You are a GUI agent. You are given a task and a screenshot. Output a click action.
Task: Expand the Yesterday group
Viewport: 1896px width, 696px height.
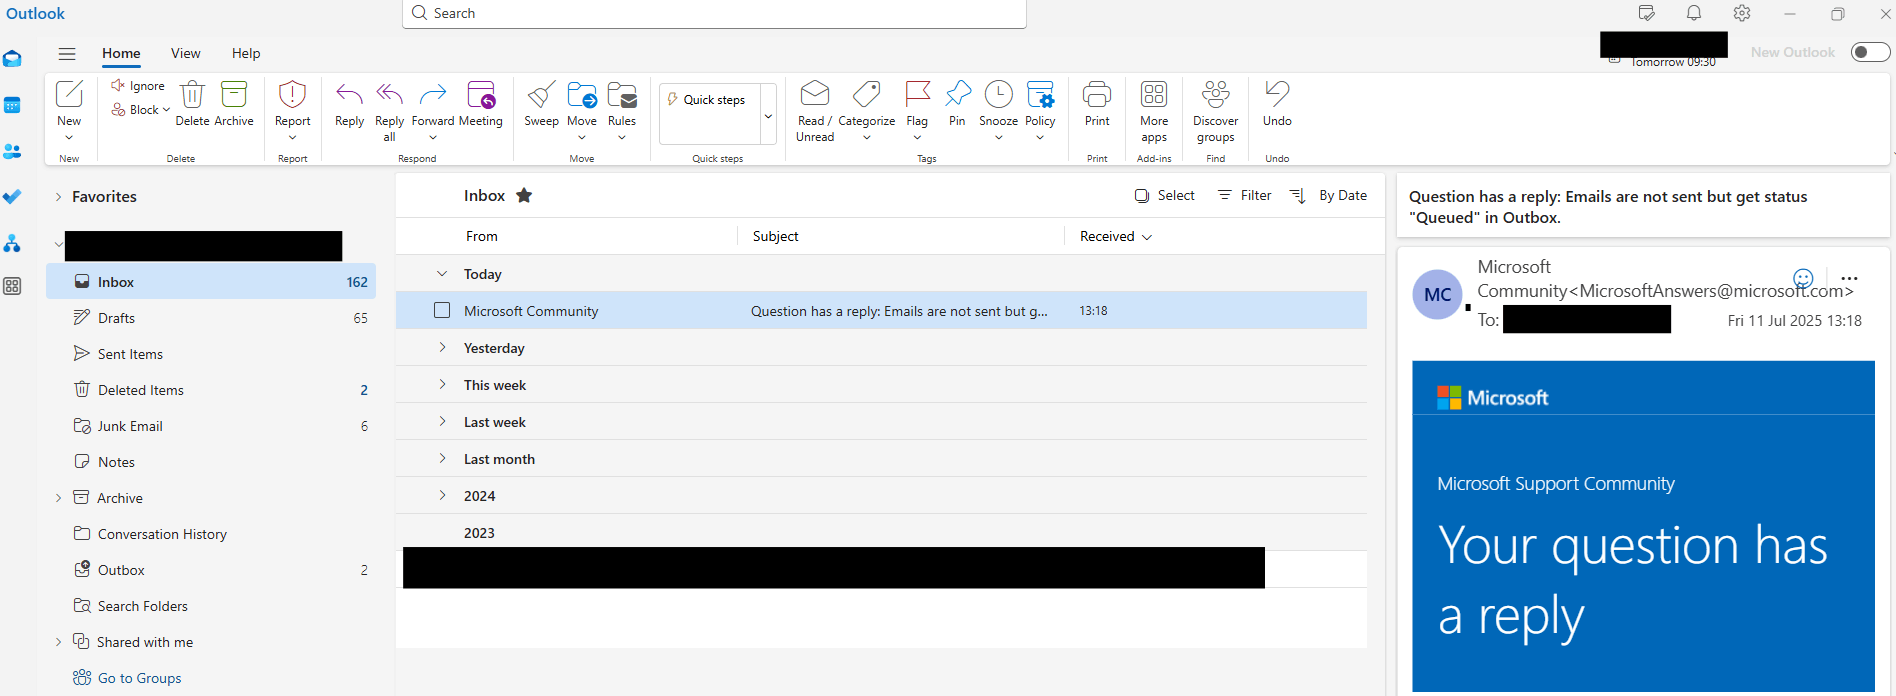(x=442, y=347)
